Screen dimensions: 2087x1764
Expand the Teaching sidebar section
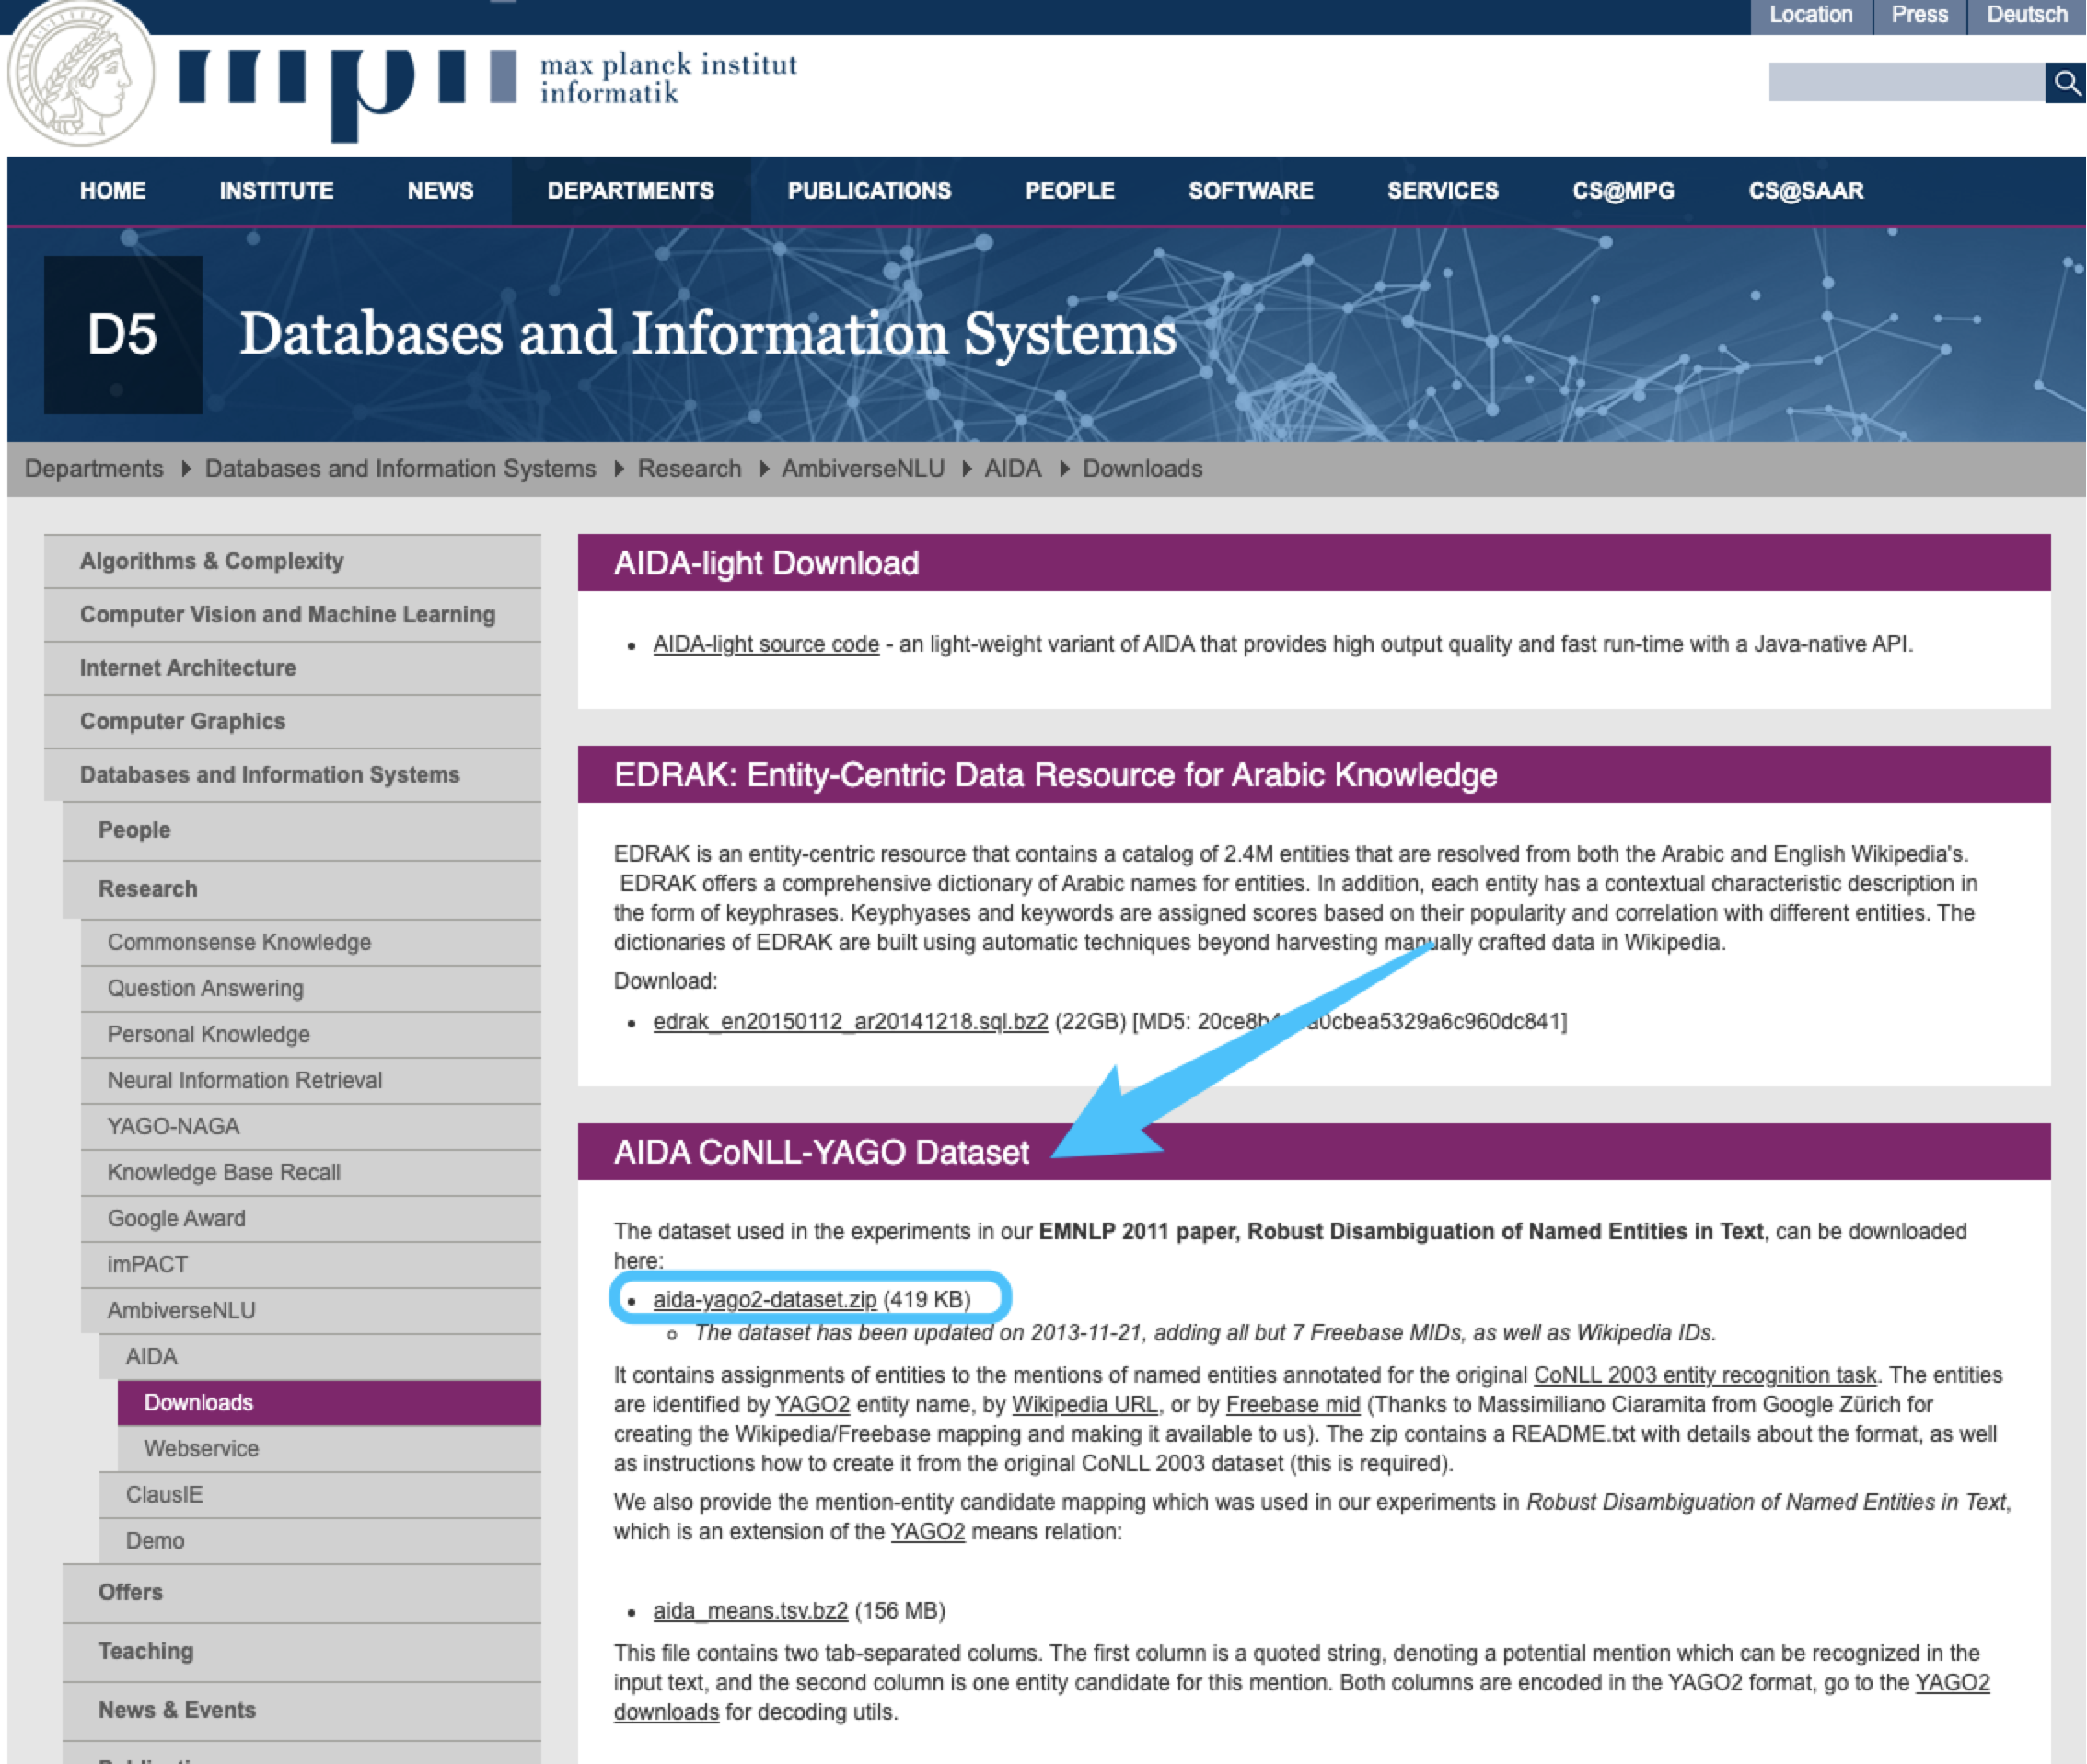click(x=146, y=1651)
